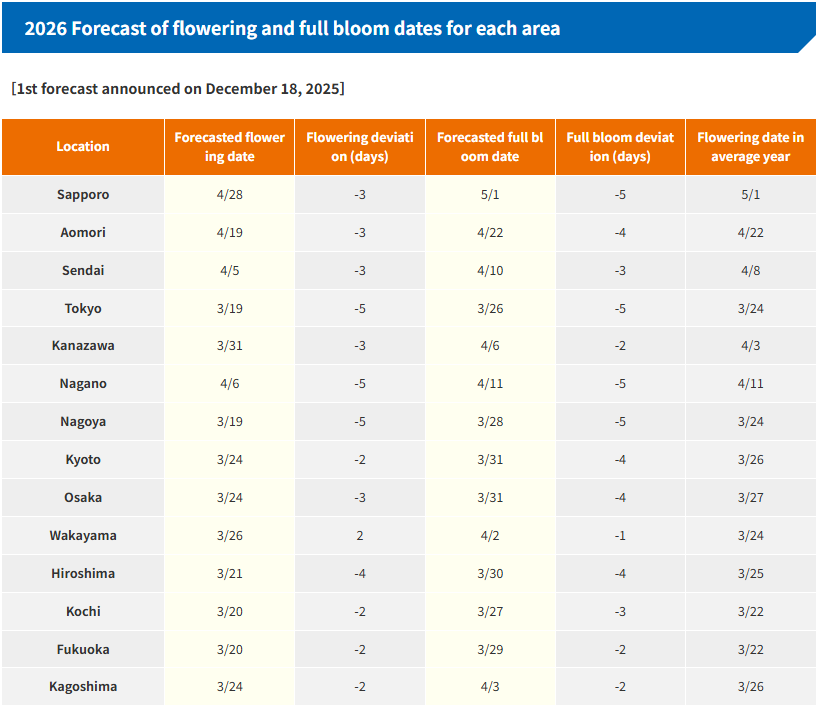The width and height of the screenshot is (818, 723).
Task: Click the 1st forecast announcement date text
Action: [178, 89]
